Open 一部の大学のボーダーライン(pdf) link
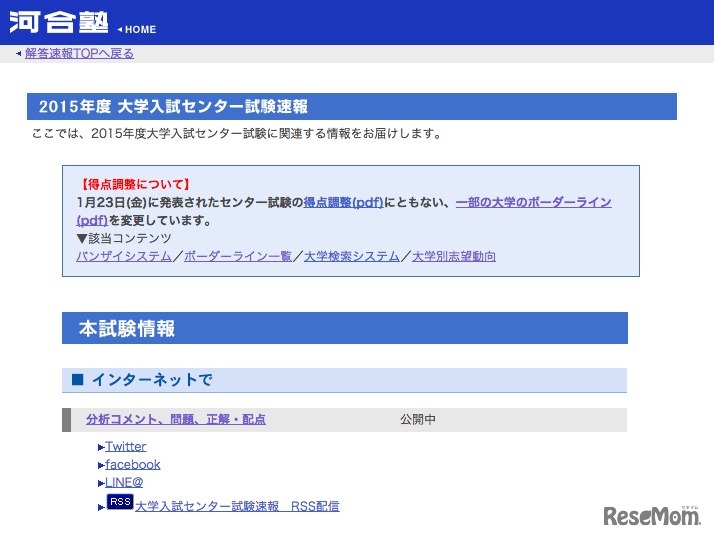 point(533,202)
